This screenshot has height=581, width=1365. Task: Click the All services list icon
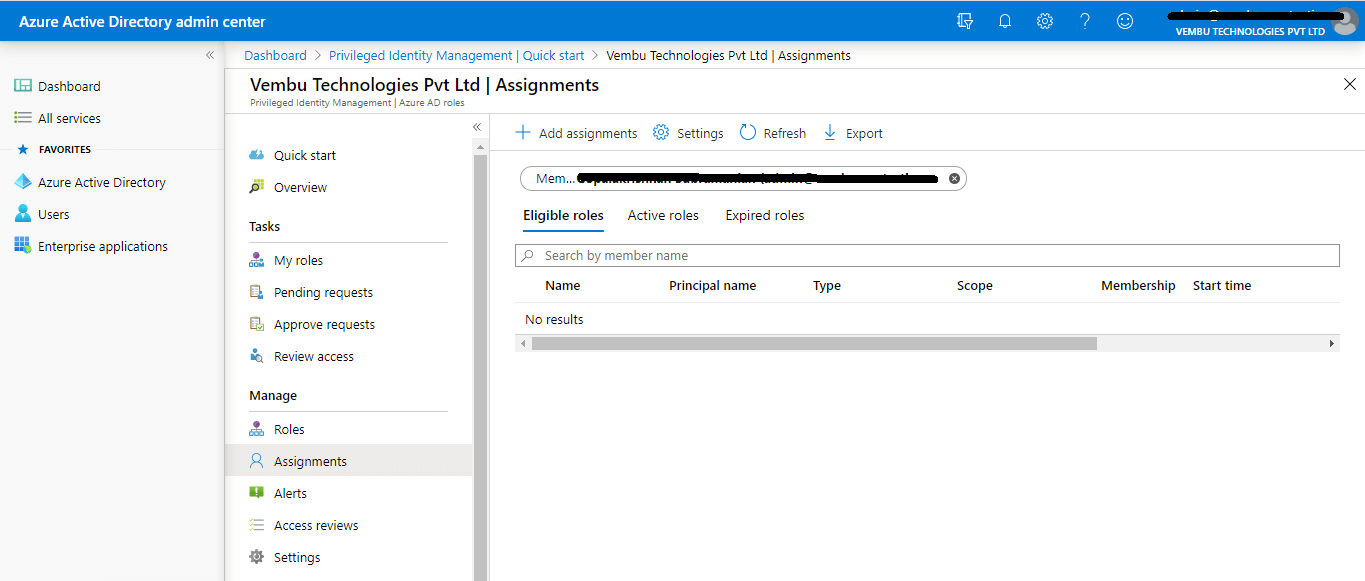(22, 118)
